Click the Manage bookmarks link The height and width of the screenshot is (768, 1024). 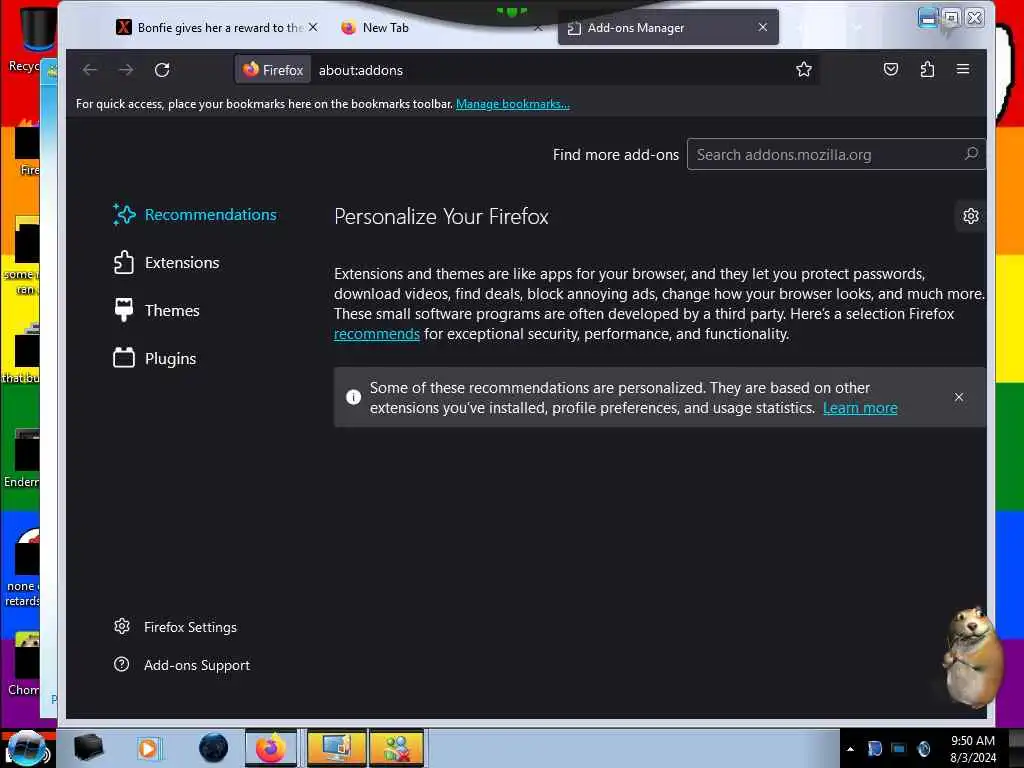click(x=513, y=104)
